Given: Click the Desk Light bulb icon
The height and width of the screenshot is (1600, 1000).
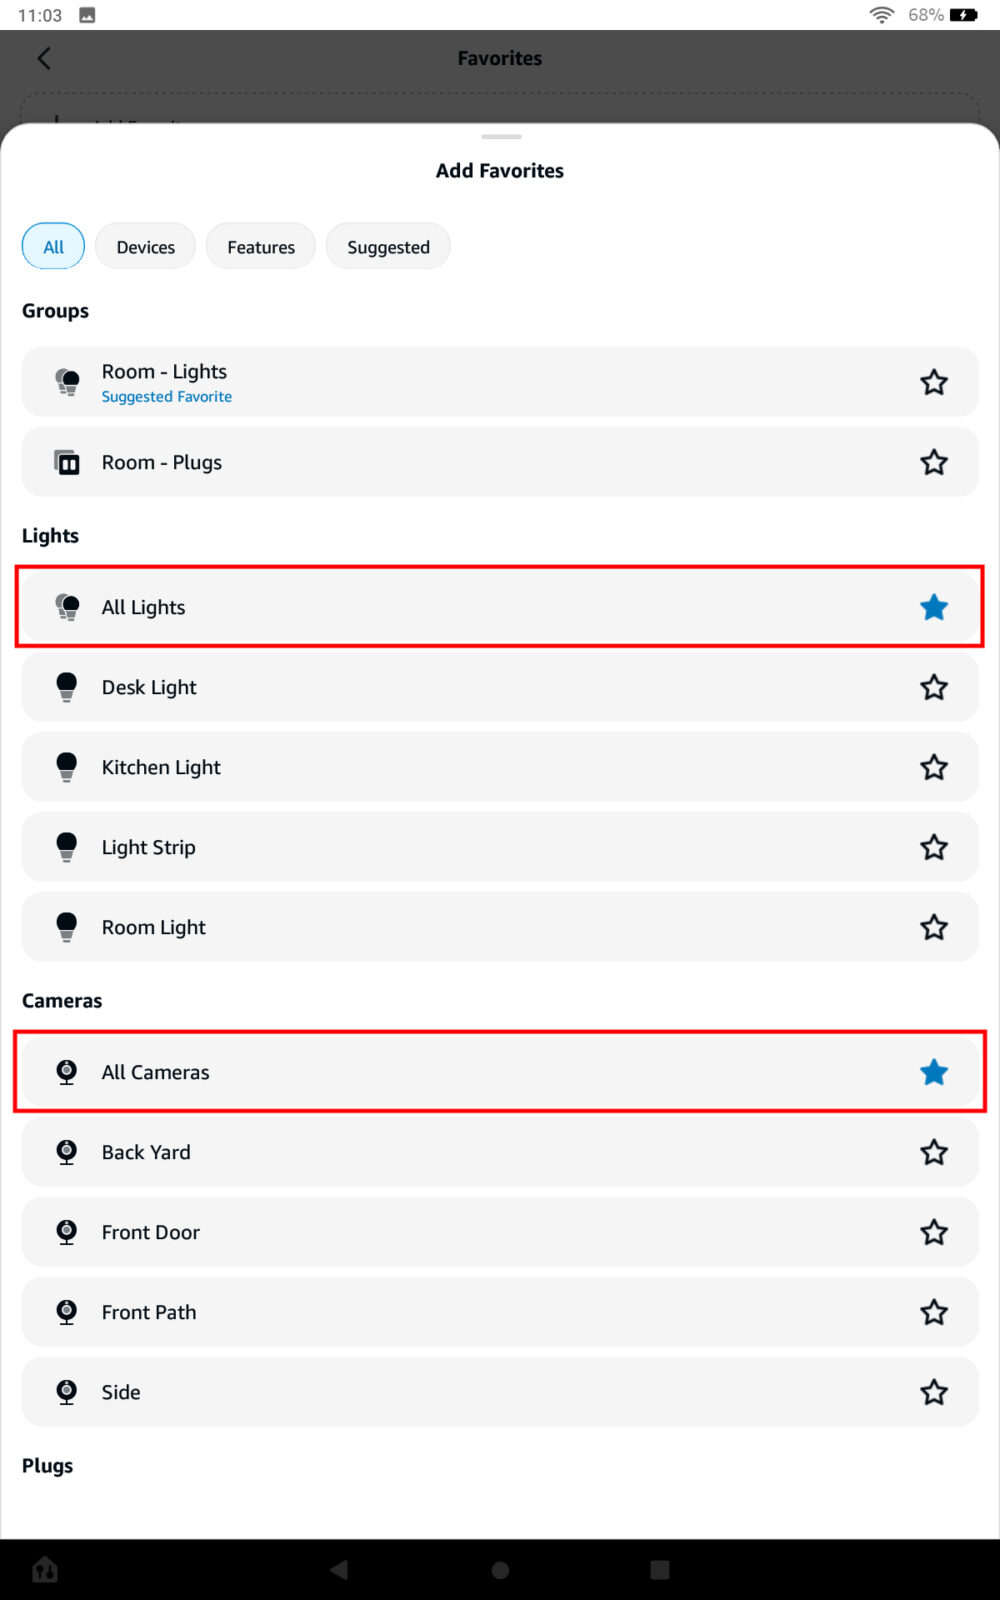Looking at the screenshot, I should [x=66, y=687].
